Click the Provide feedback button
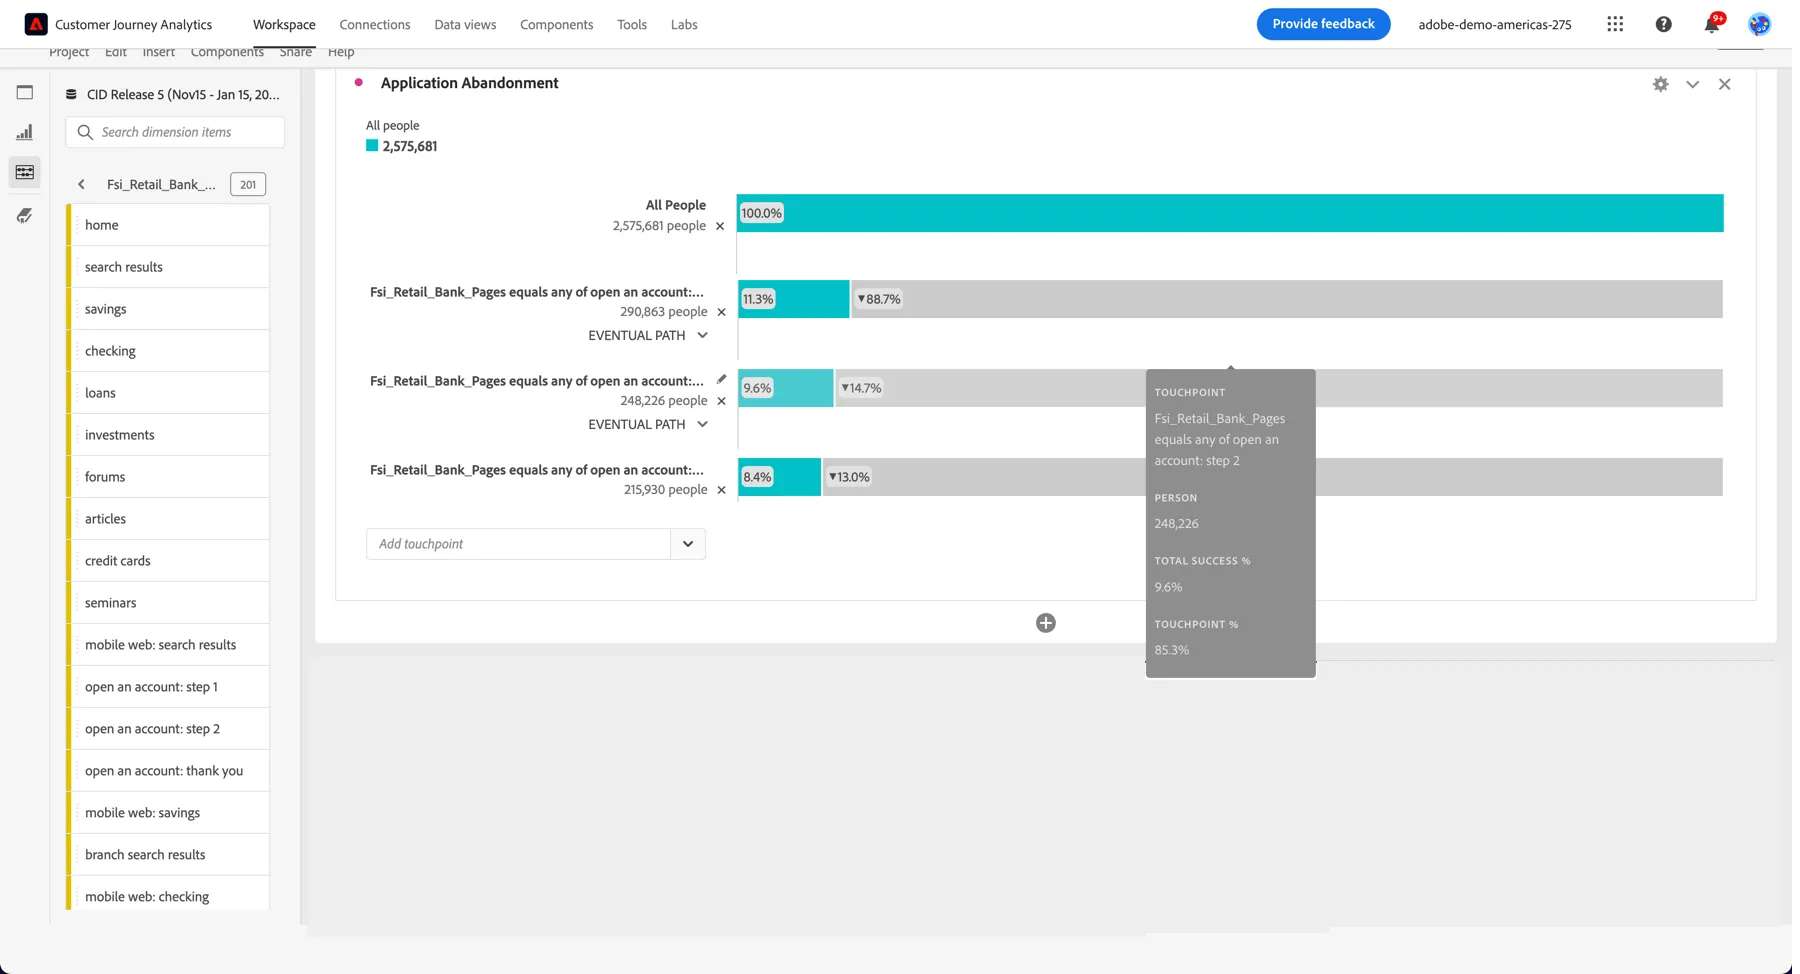This screenshot has height=974, width=1800. [x=1323, y=24]
